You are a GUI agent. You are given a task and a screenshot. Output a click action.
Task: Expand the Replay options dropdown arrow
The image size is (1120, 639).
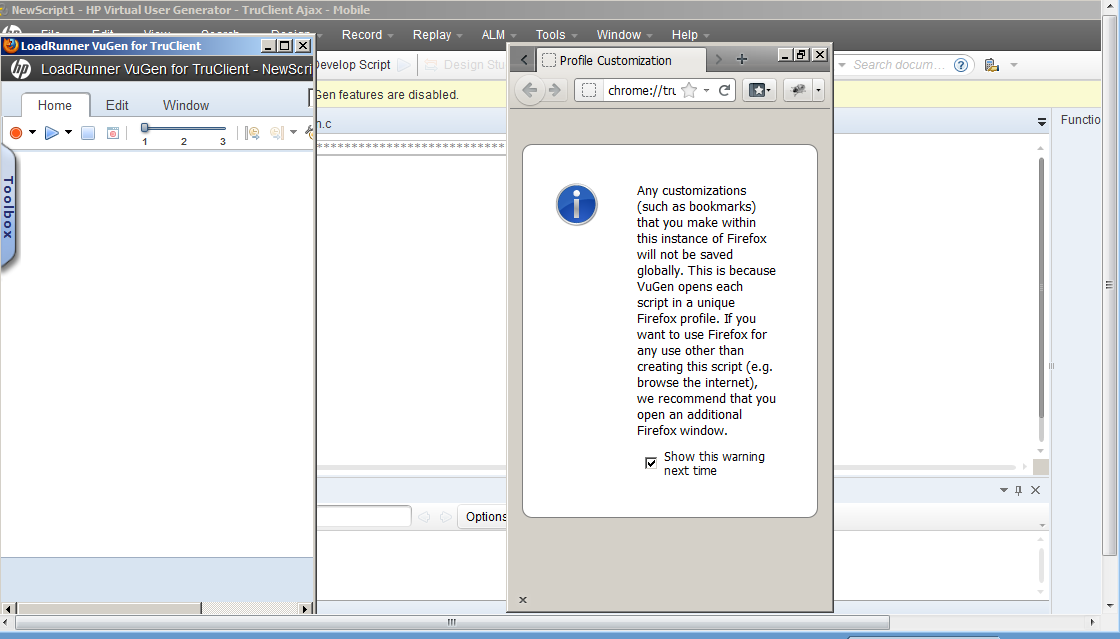pos(69,132)
